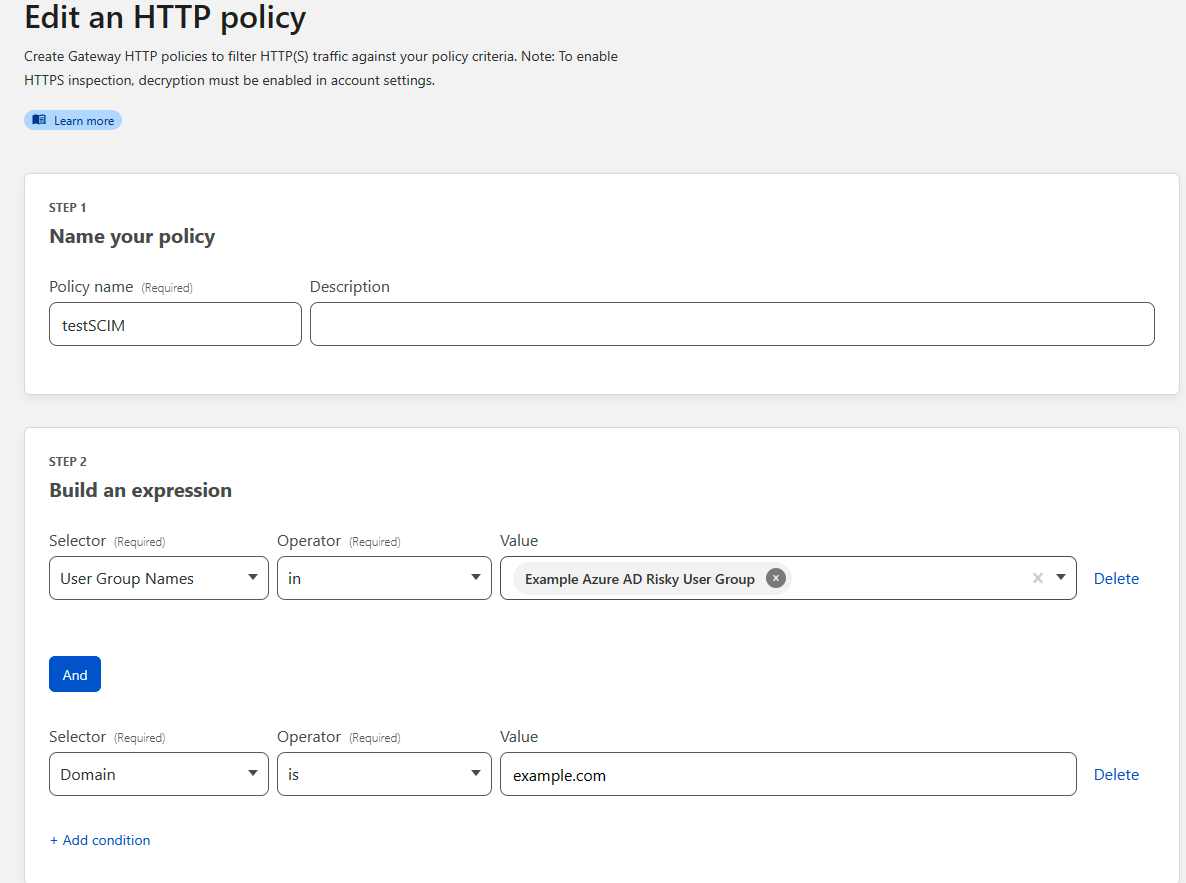The width and height of the screenshot is (1186, 883).
Task: Click the STEP 1 label
Action: coord(67,207)
